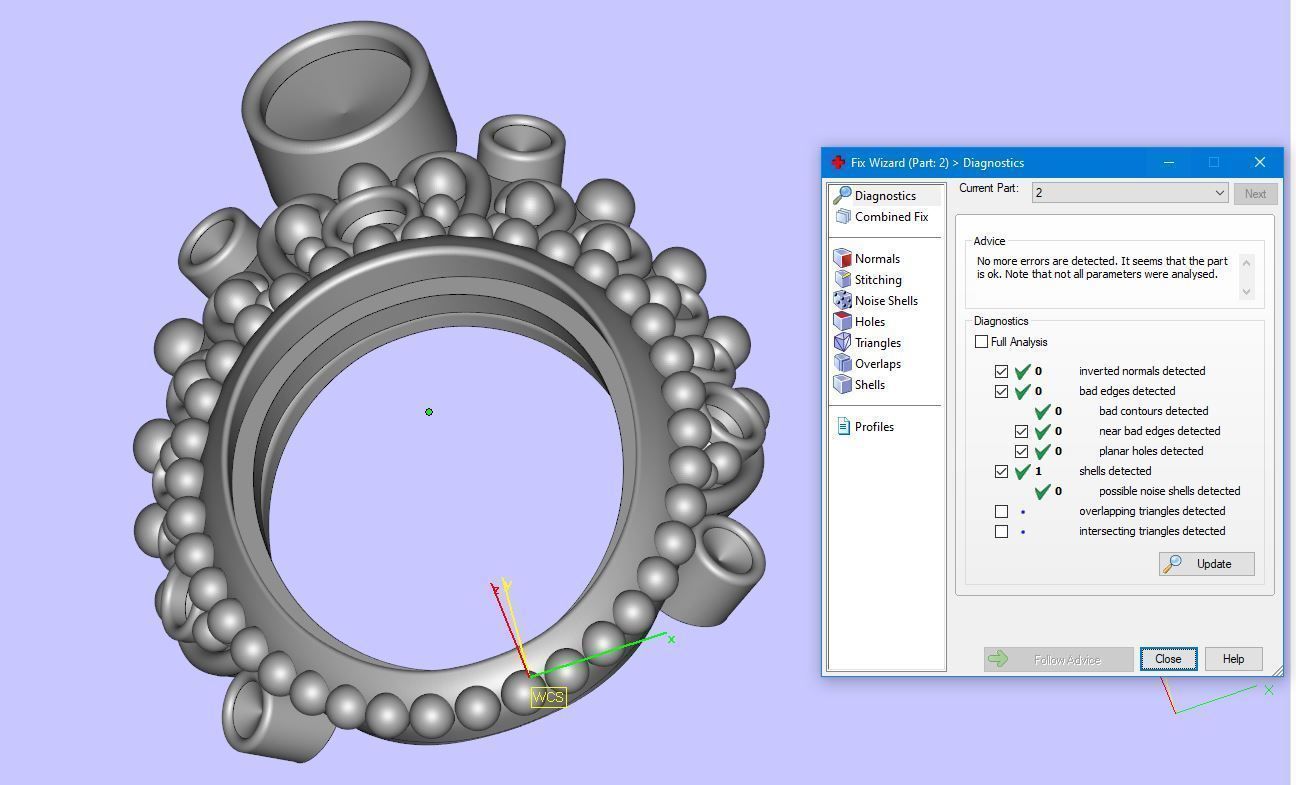
Task: Click the 'Current Part:' label
Action: (988, 188)
